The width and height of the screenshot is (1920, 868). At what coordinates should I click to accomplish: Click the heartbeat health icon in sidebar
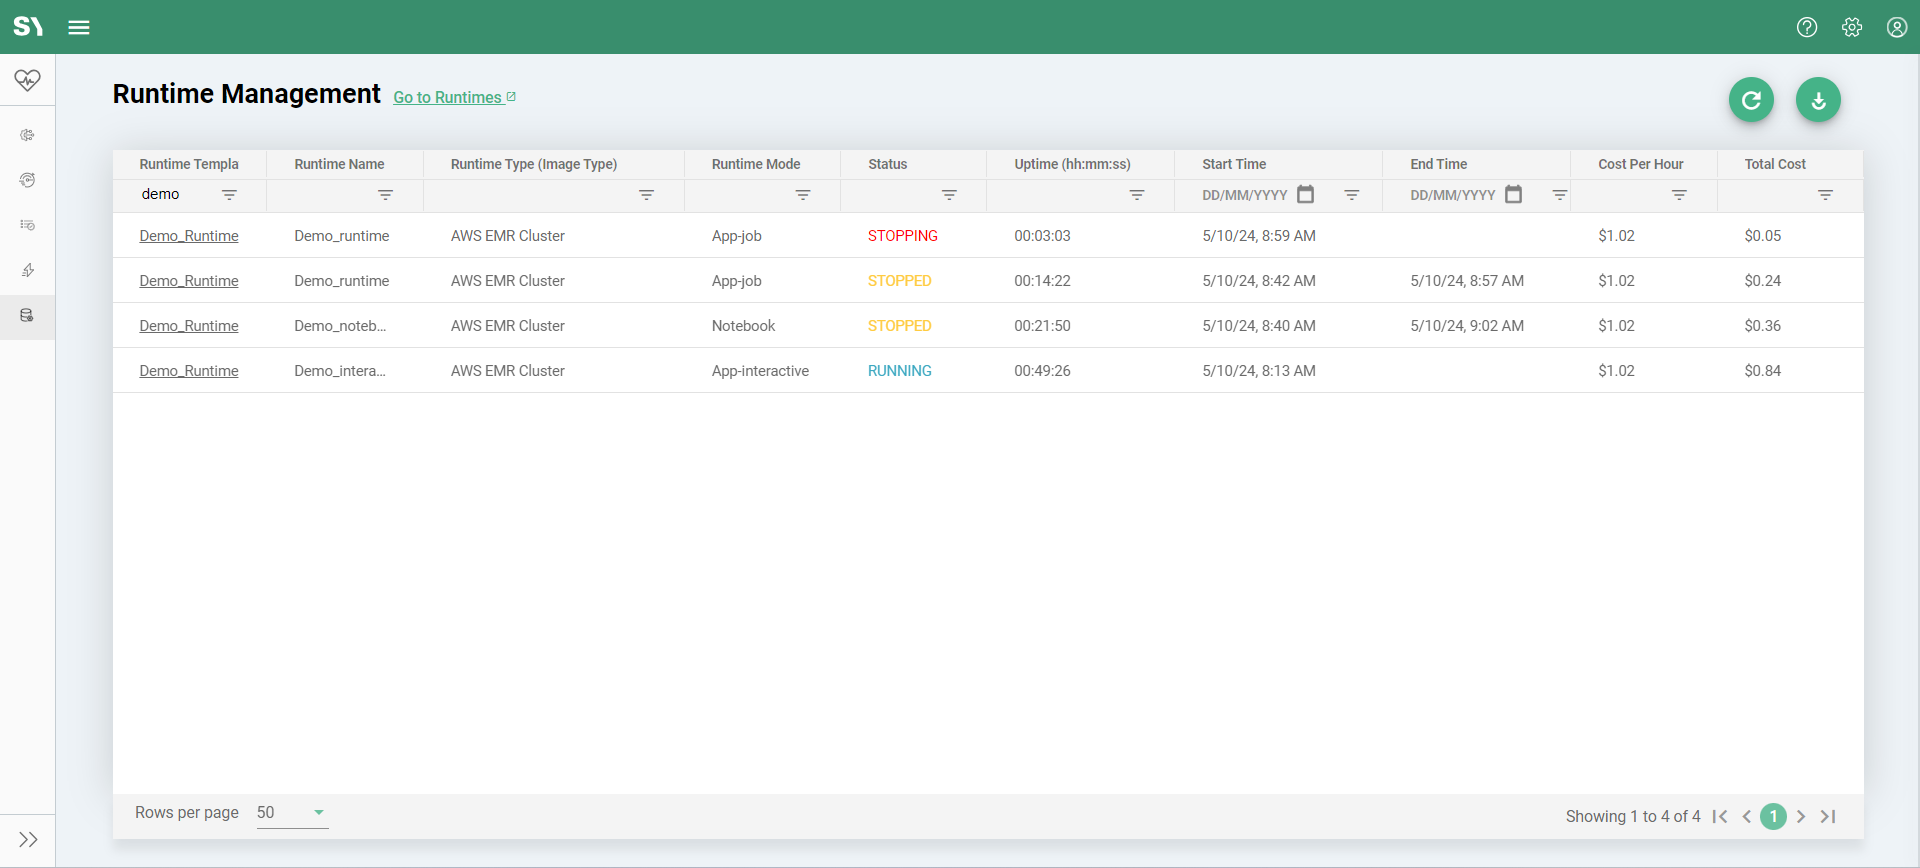tap(27, 80)
